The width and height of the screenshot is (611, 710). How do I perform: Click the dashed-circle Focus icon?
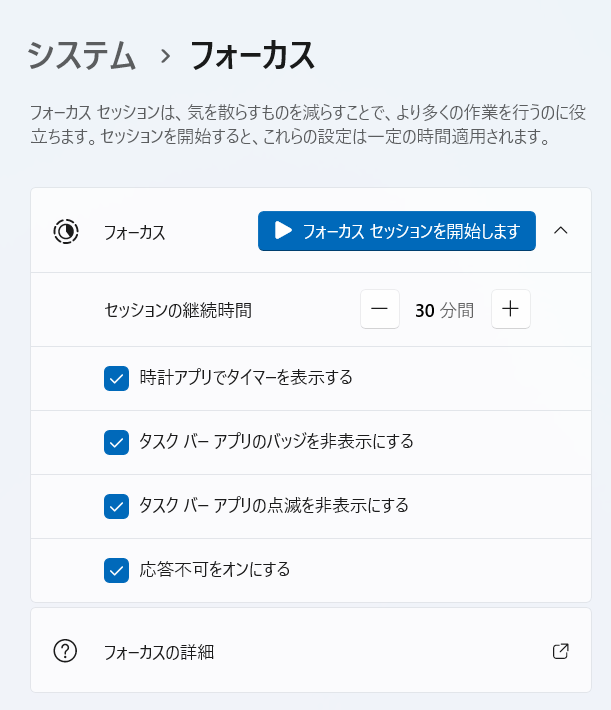click(x=66, y=232)
